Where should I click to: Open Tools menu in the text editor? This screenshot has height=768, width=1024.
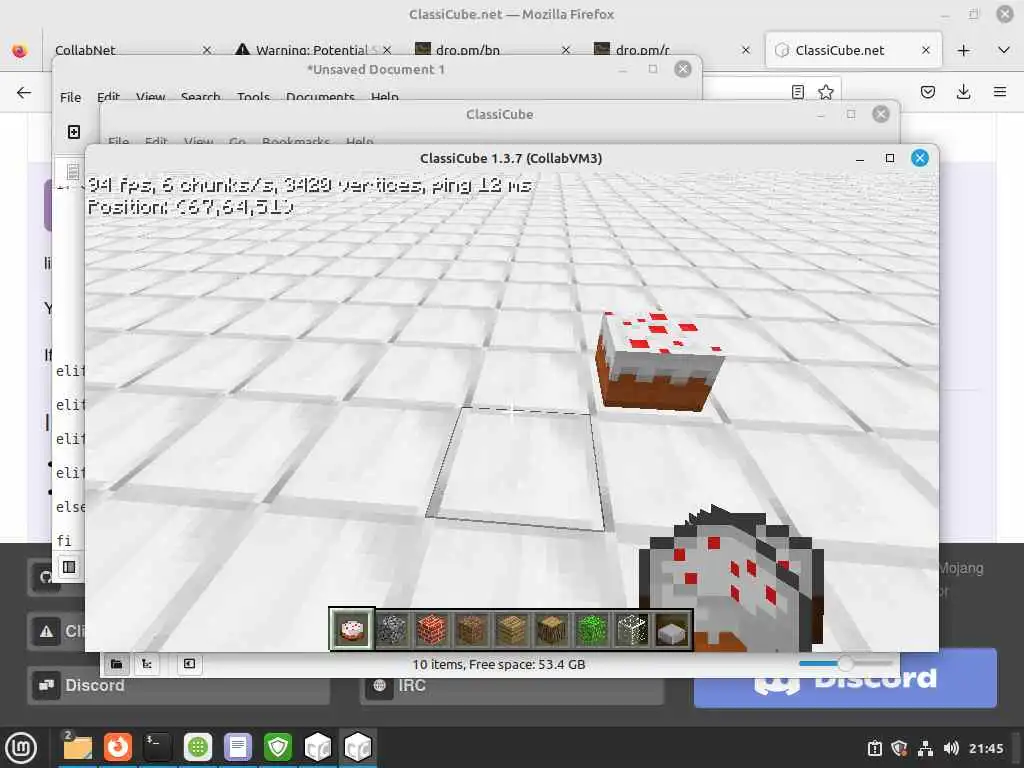point(253,97)
